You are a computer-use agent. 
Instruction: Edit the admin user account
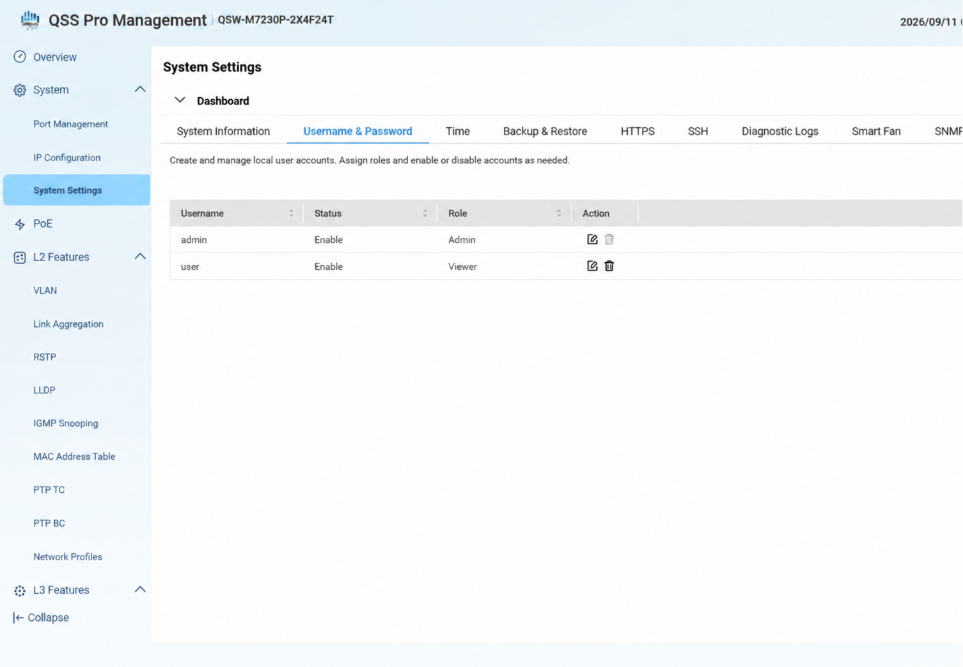592,240
